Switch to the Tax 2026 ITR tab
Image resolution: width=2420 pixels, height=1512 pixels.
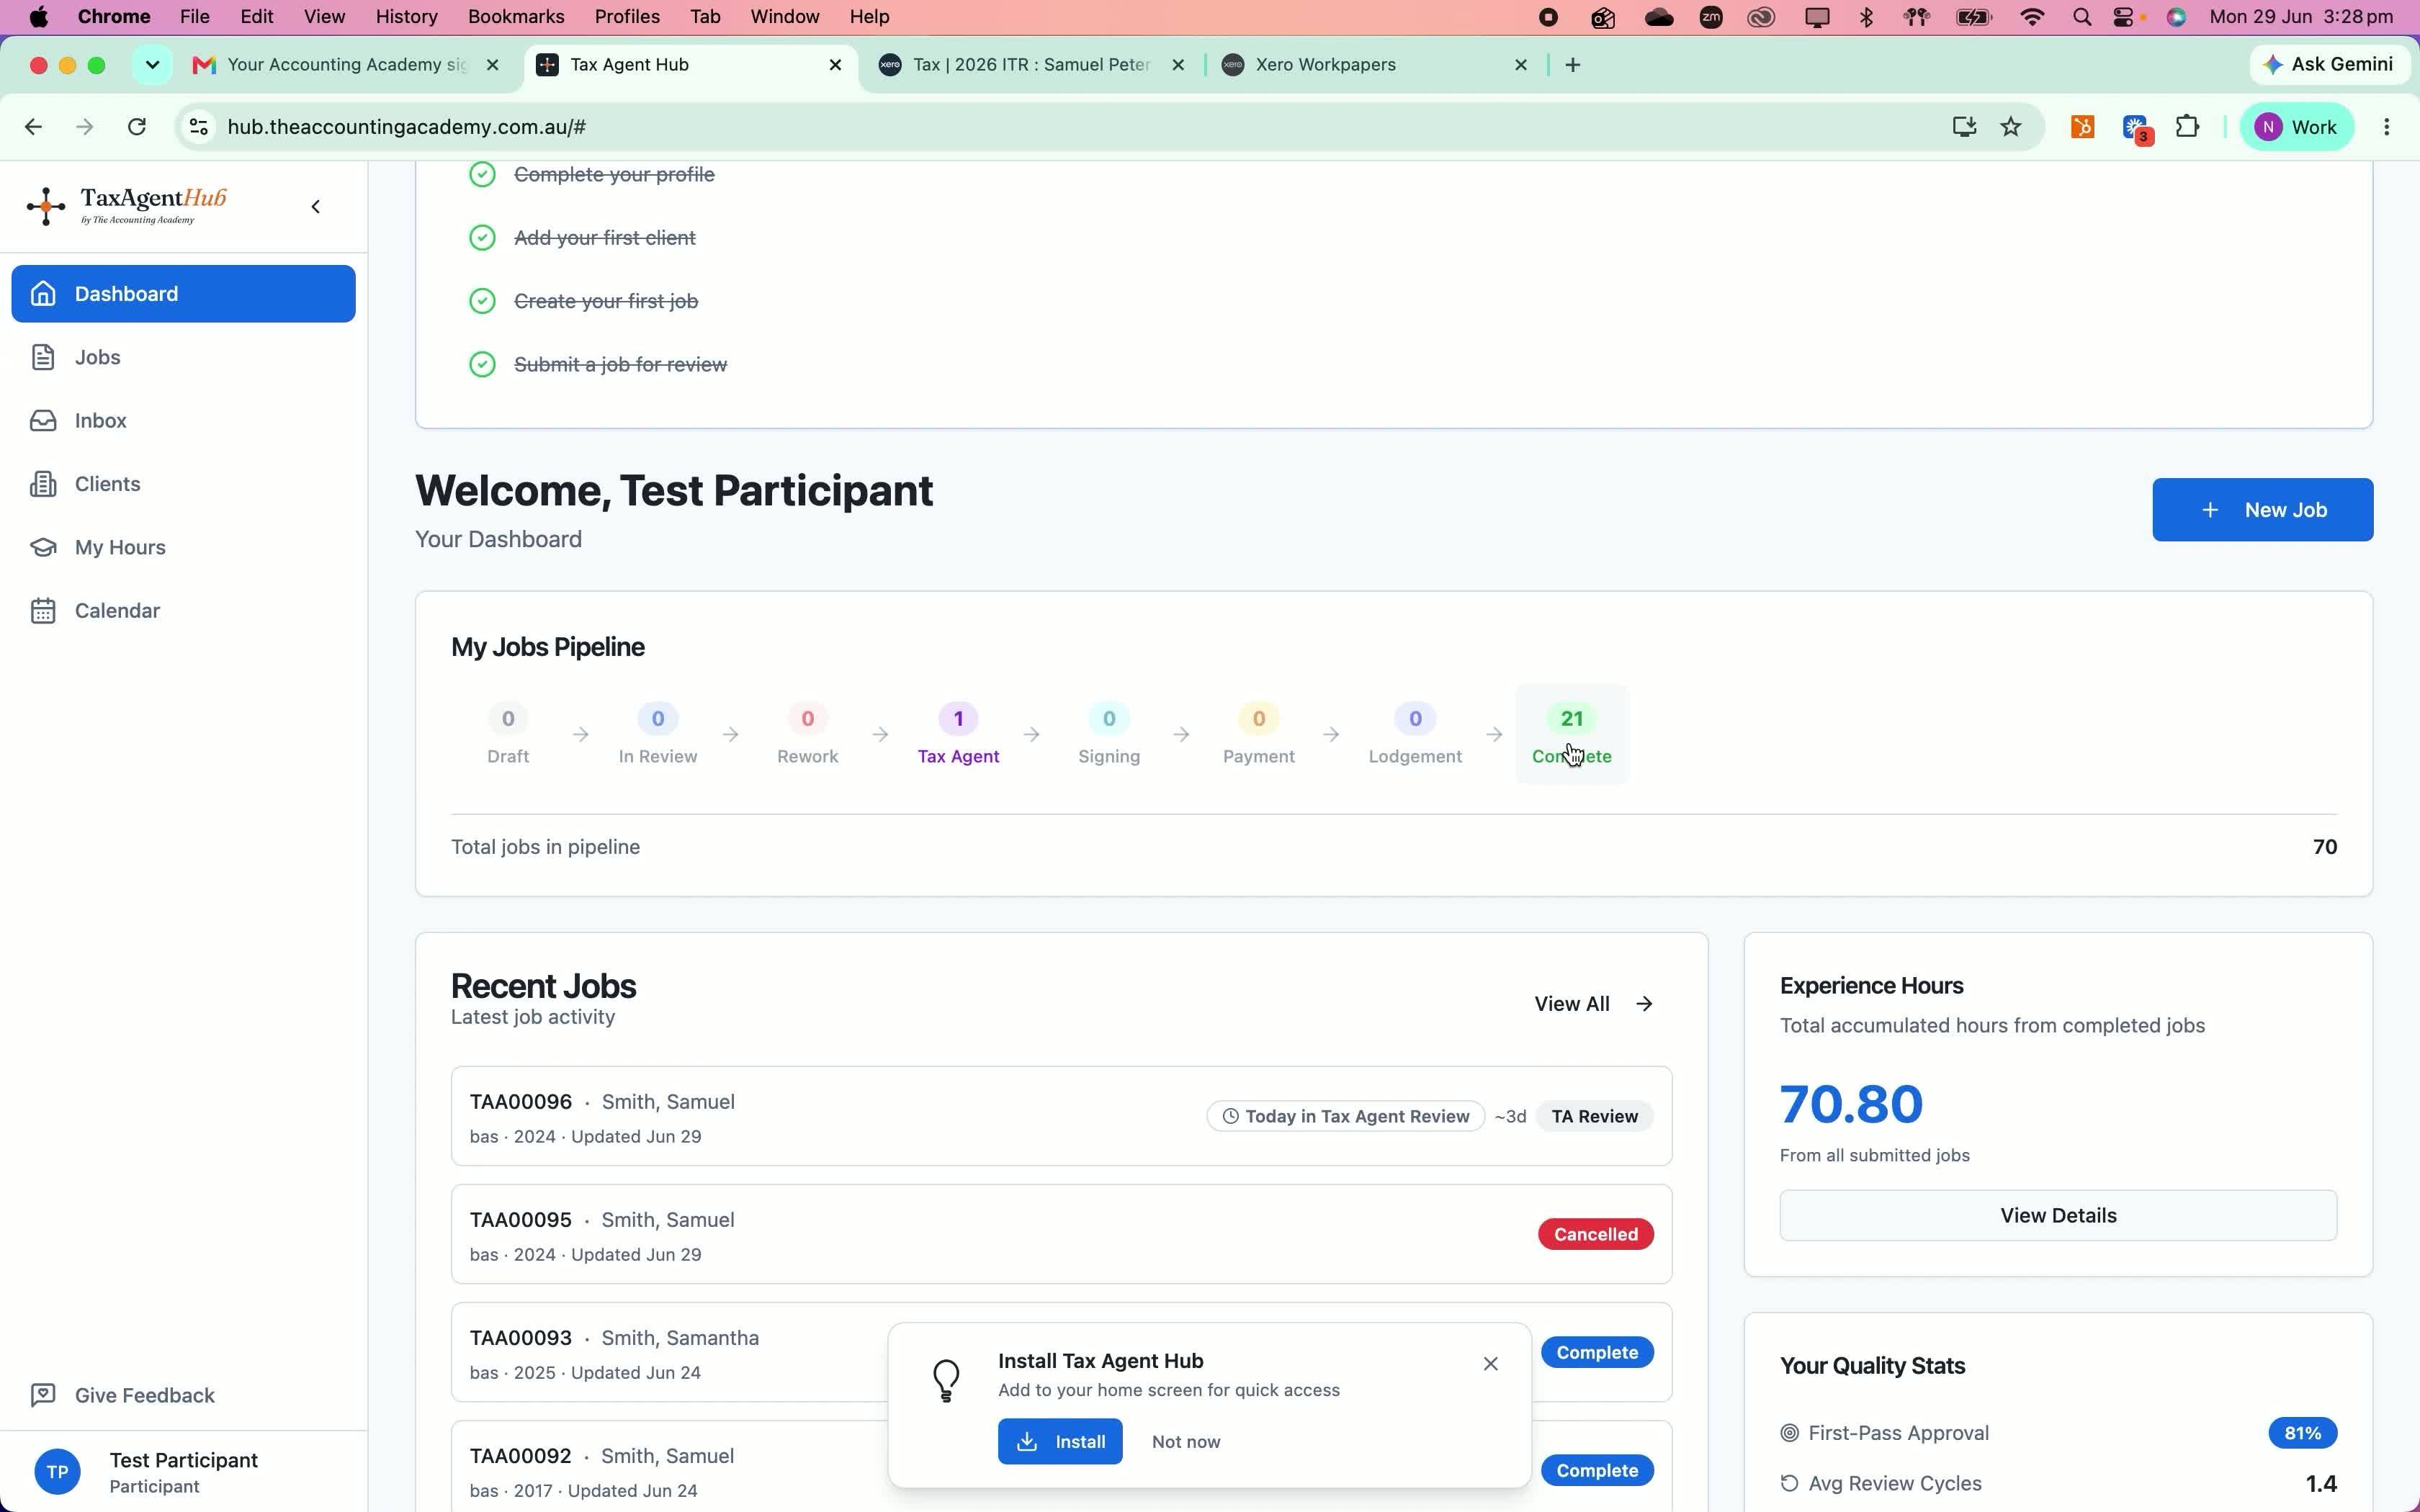(1030, 65)
